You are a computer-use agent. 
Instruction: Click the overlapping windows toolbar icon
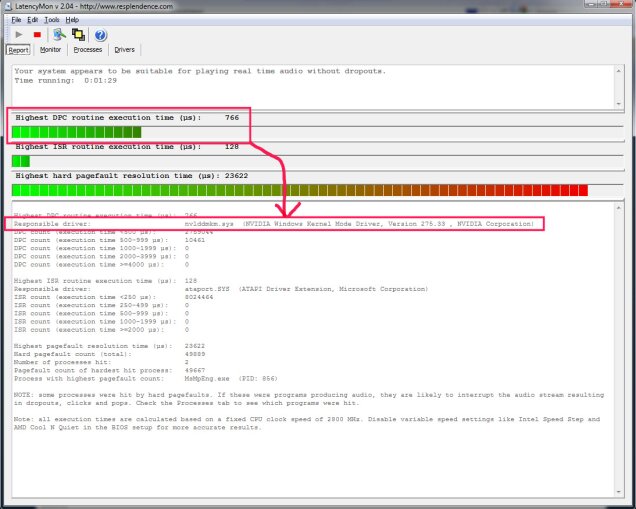tap(78, 35)
